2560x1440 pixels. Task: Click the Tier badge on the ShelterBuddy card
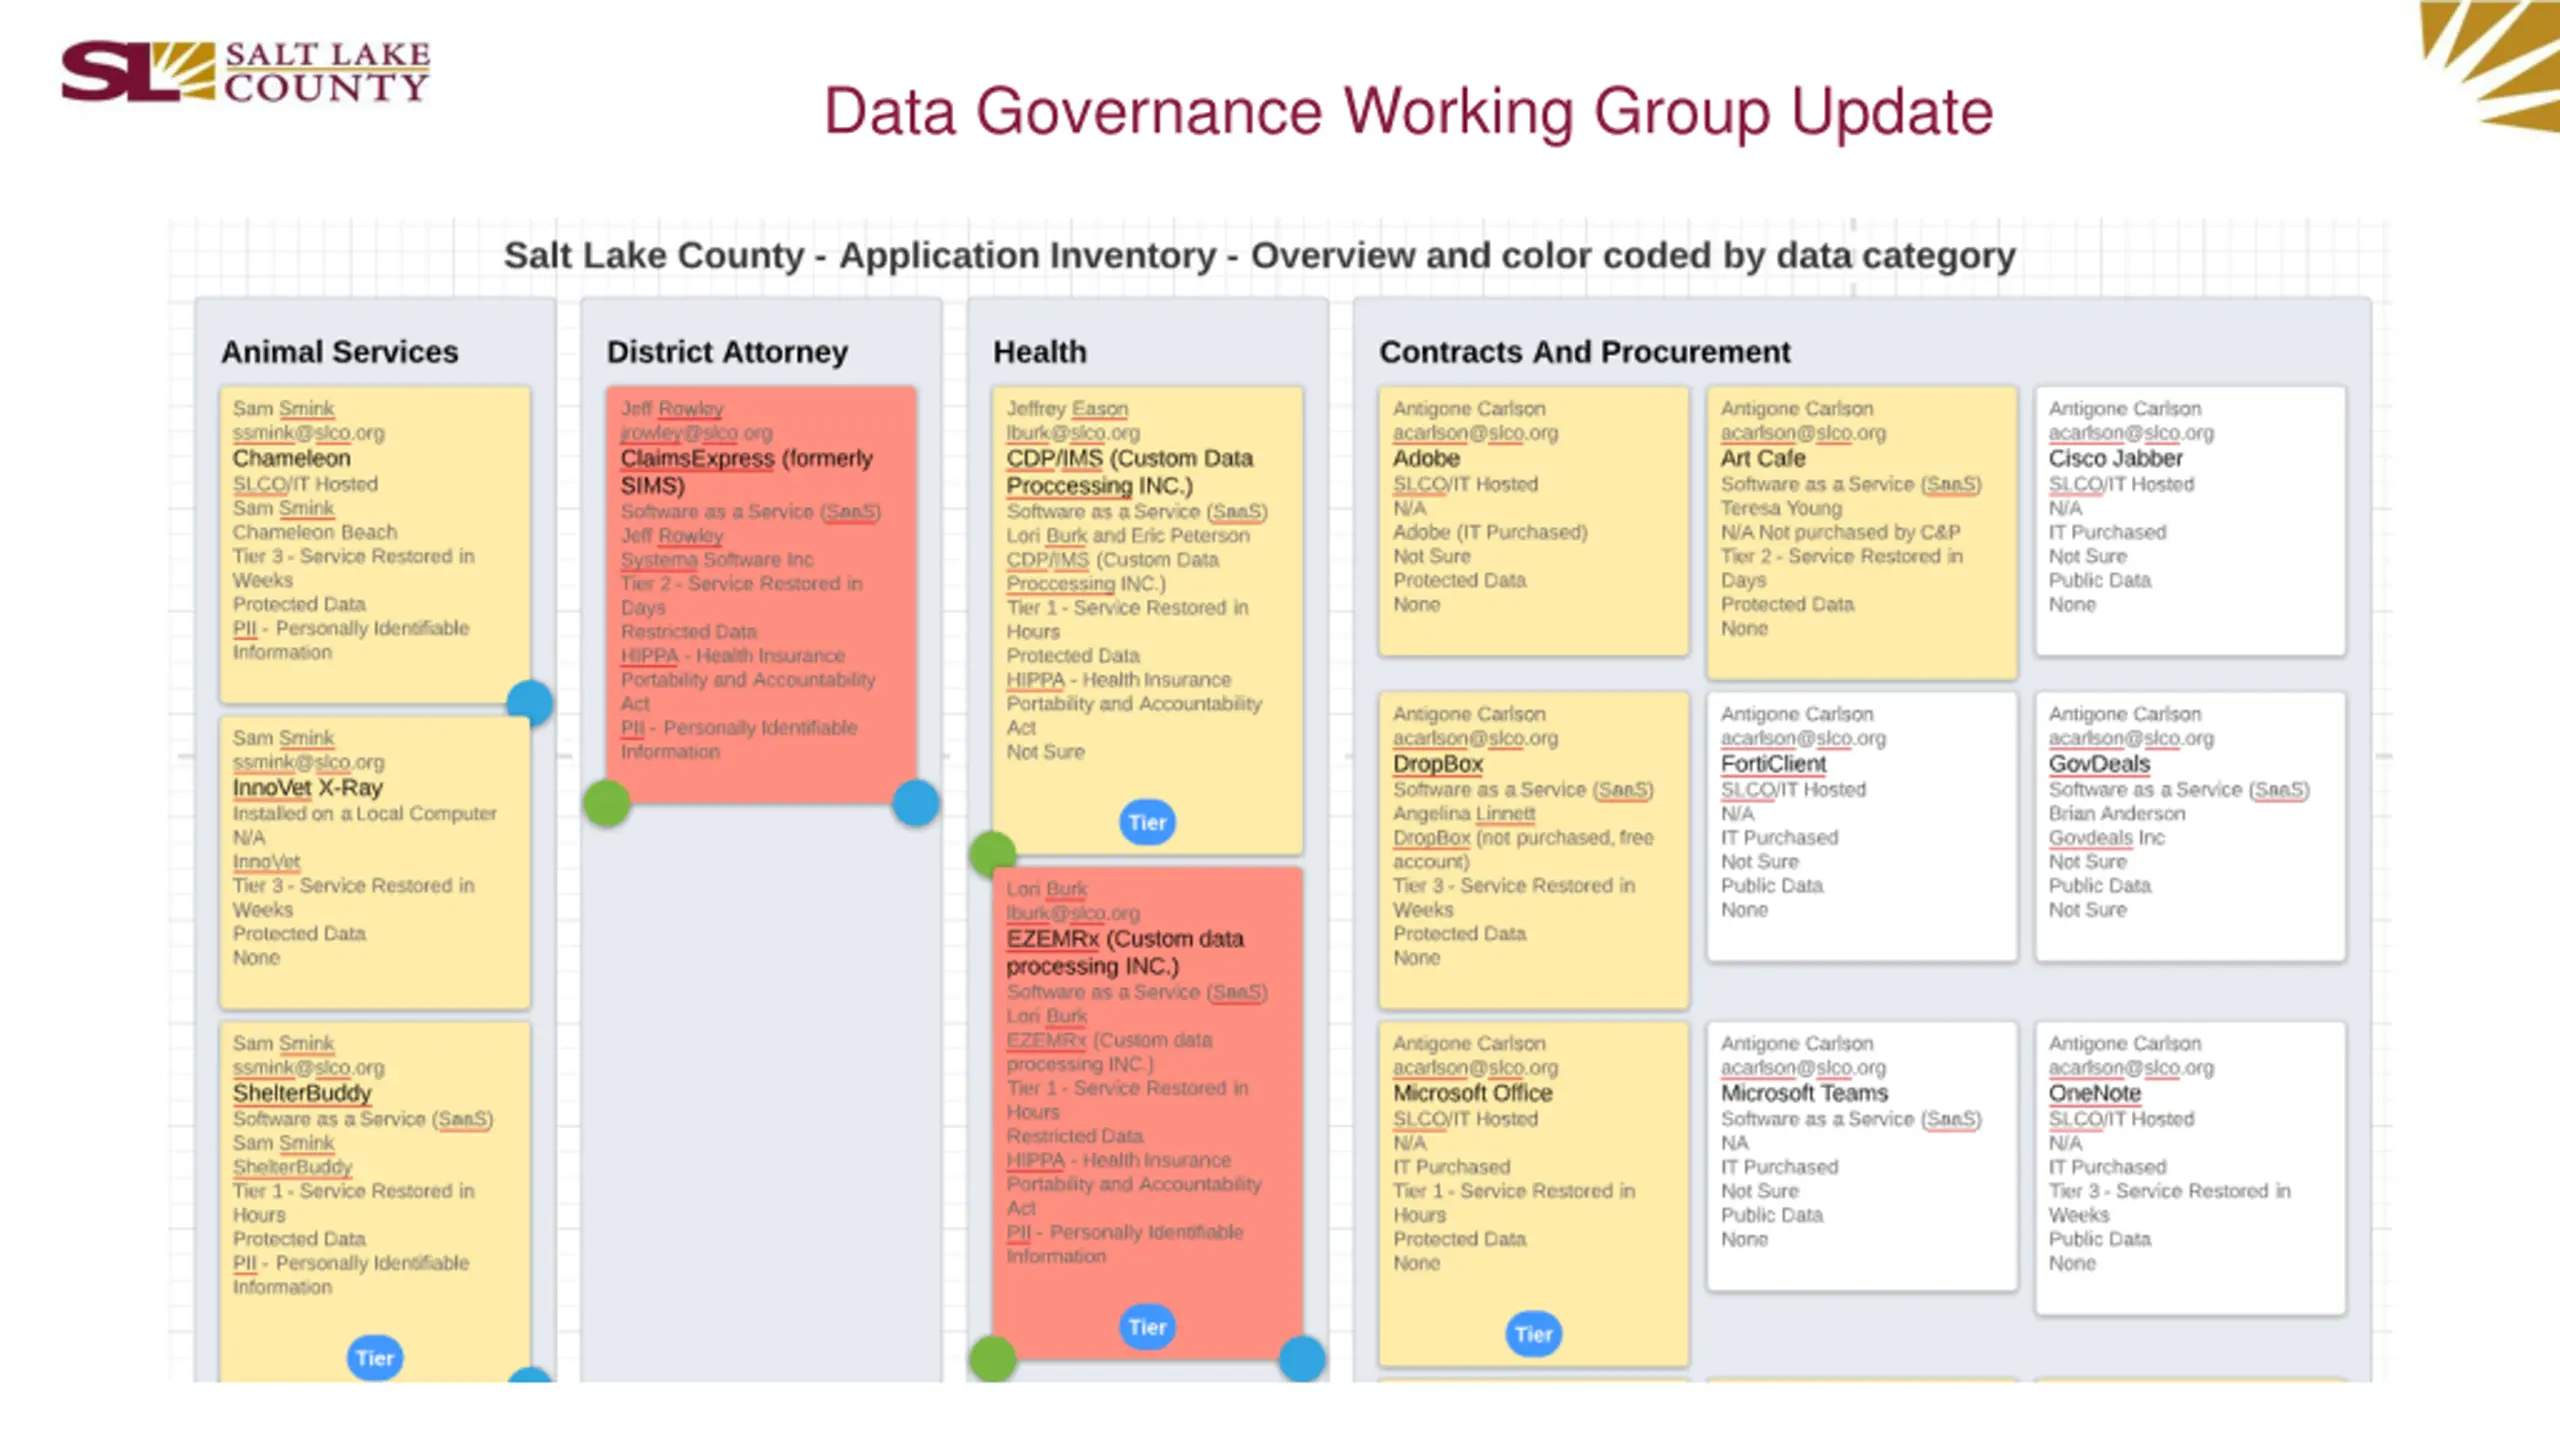click(x=375, y=1358)
